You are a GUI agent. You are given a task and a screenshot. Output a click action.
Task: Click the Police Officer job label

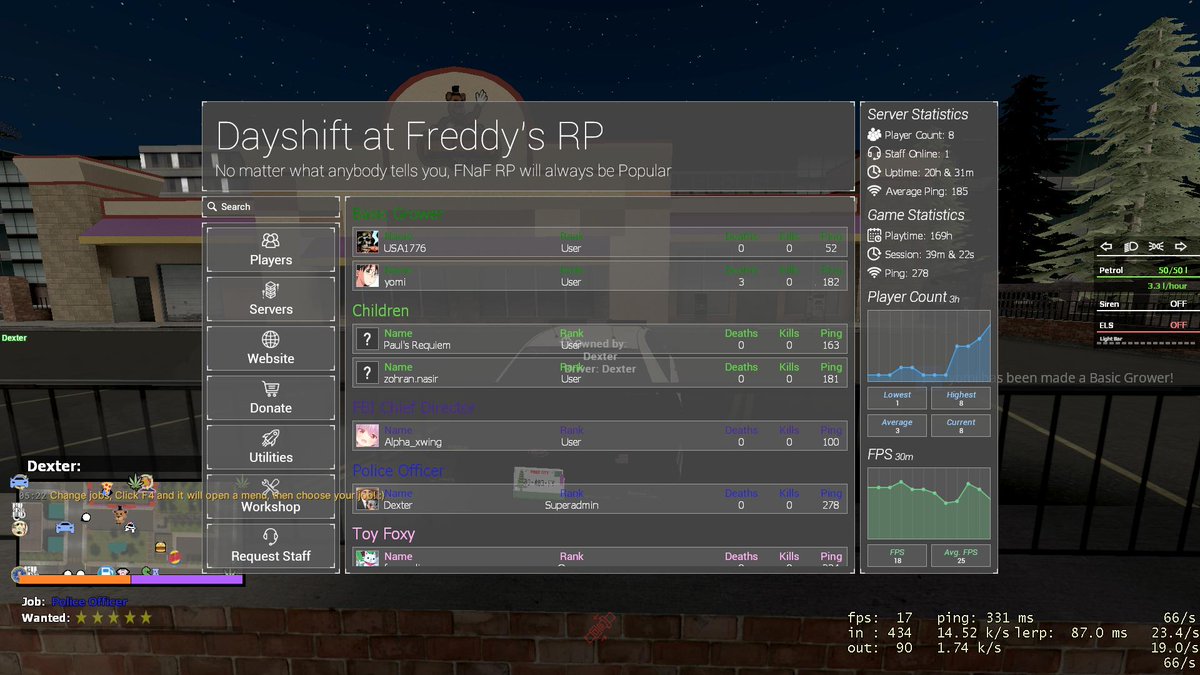pos(90,602)
